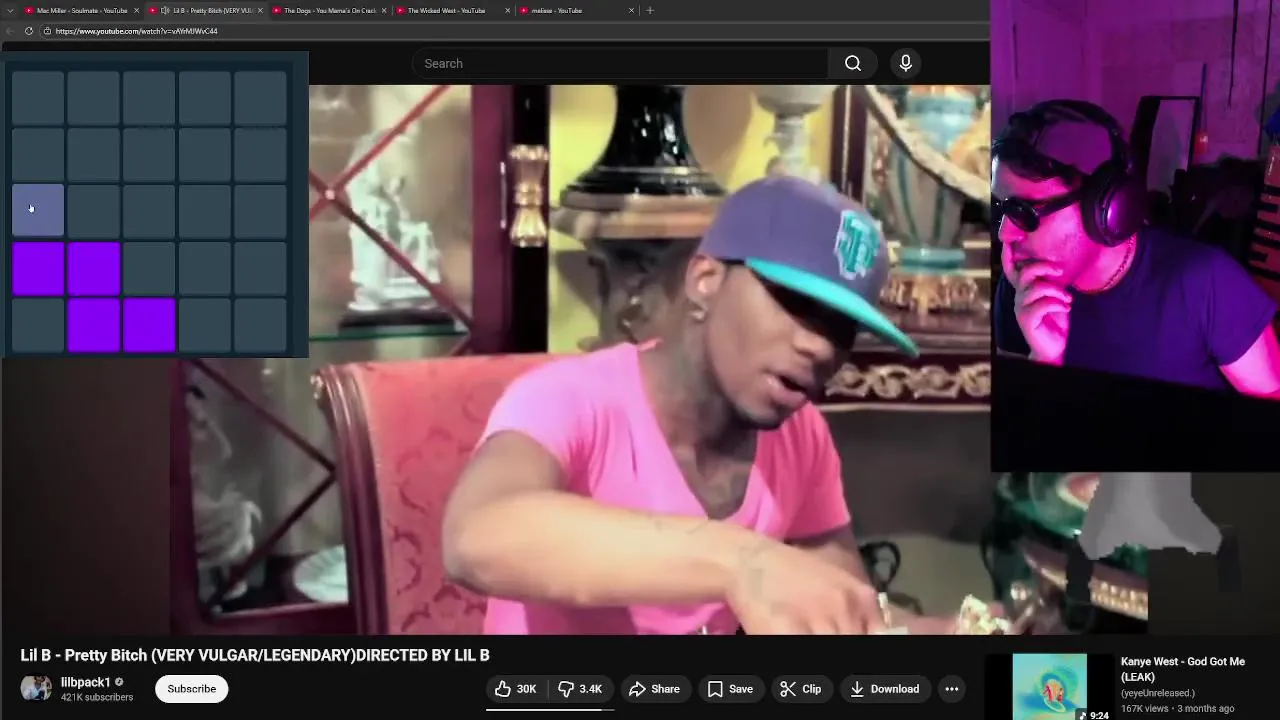Switch to The Dogs - You Mama's tab
Image resolution: width=1280 pixels, height=720 pixels.
point(328,10)
